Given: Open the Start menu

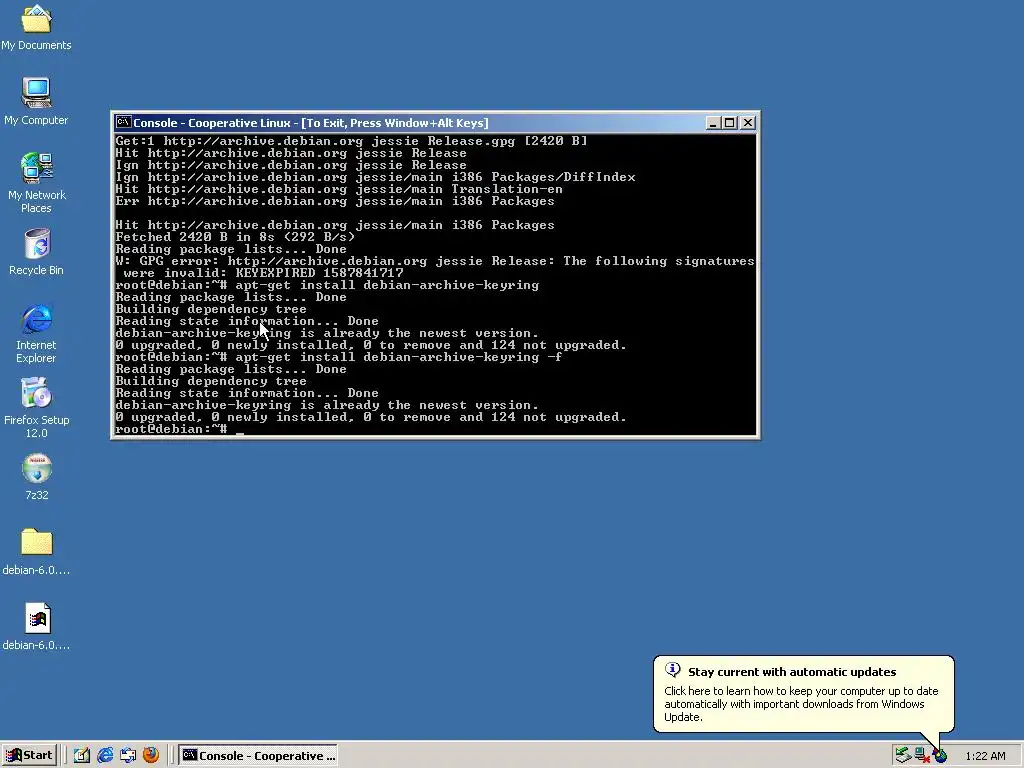Looking at the screenshot, I should tap(30, 756).
